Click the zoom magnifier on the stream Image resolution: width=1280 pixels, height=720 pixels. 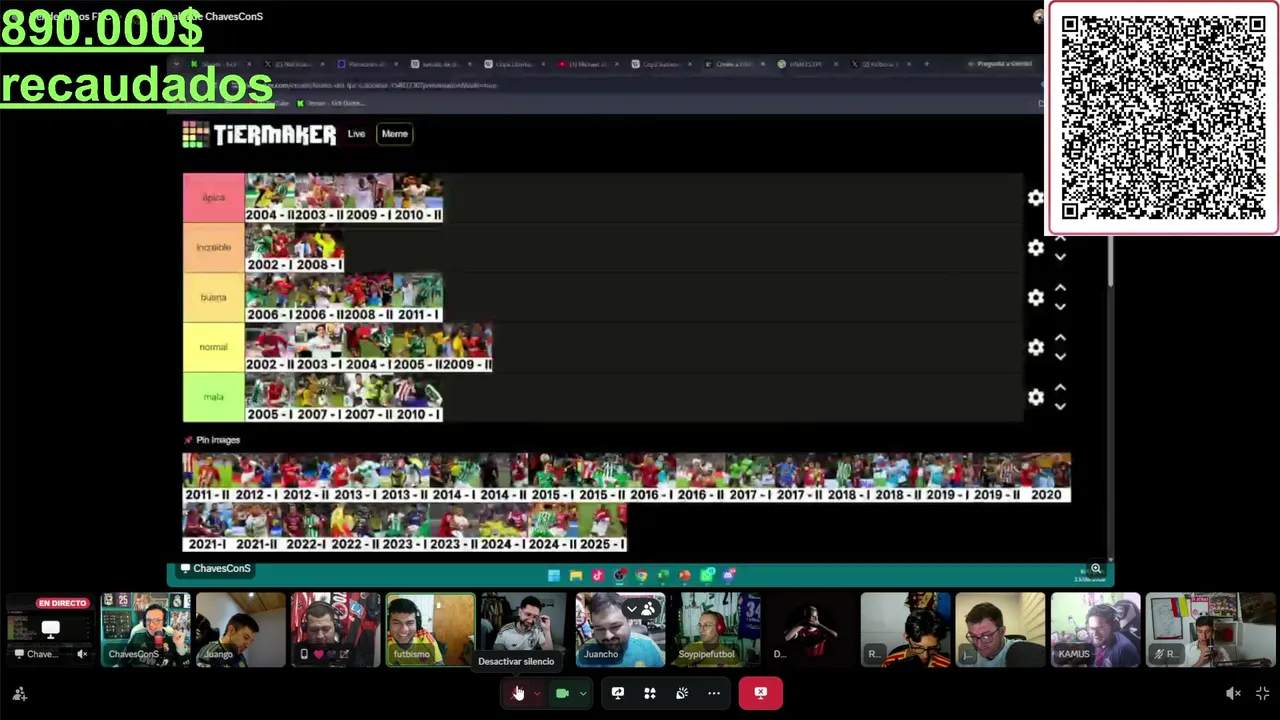[1096, 569]
